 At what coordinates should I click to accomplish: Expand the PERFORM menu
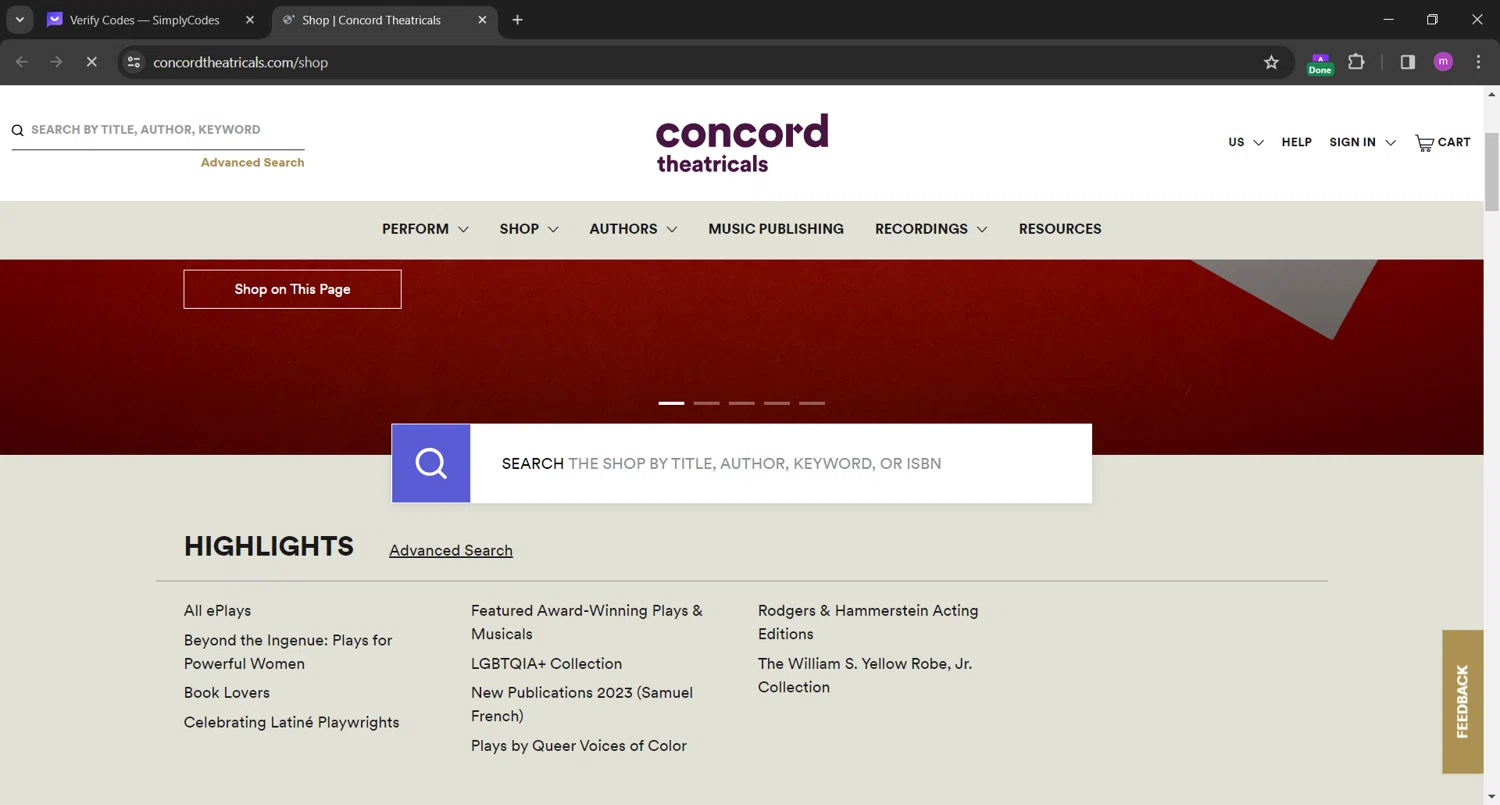(x=425, y=229)
